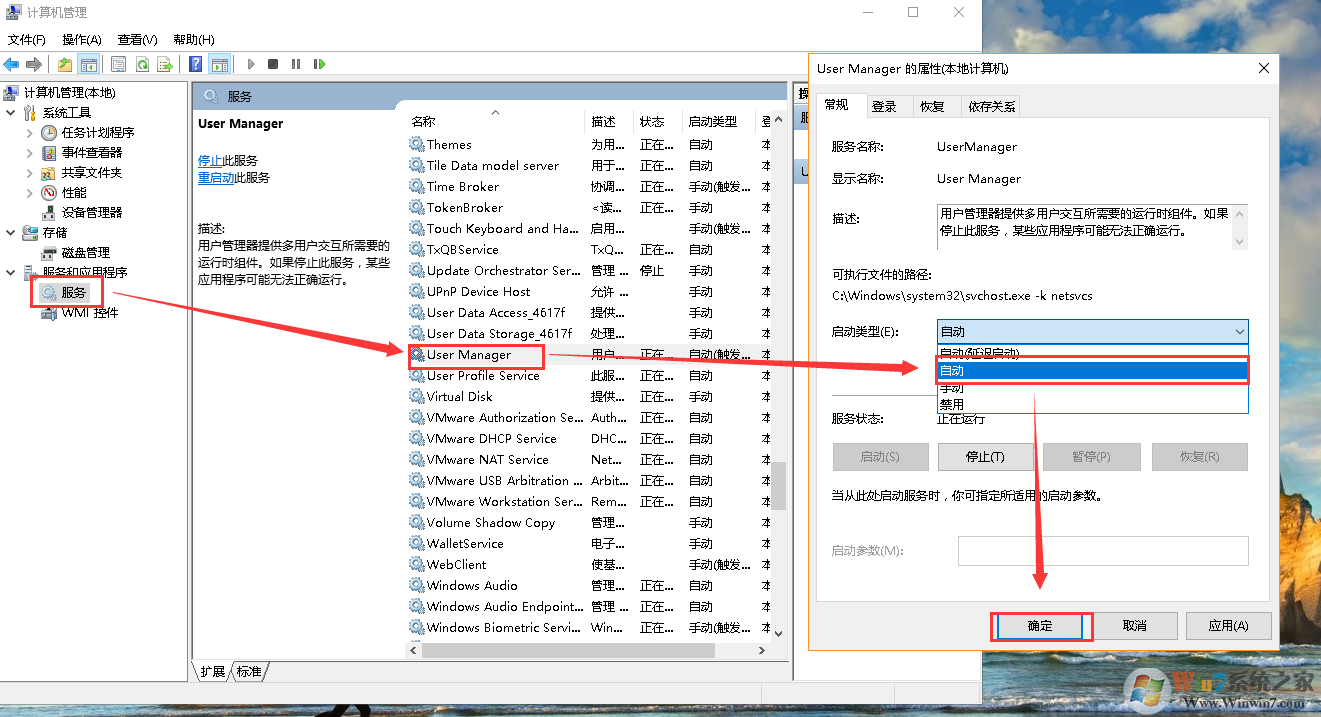Sort by the 启动类型 column header
The height and width of the screenshot is (717, 1321).
[720, 121]
